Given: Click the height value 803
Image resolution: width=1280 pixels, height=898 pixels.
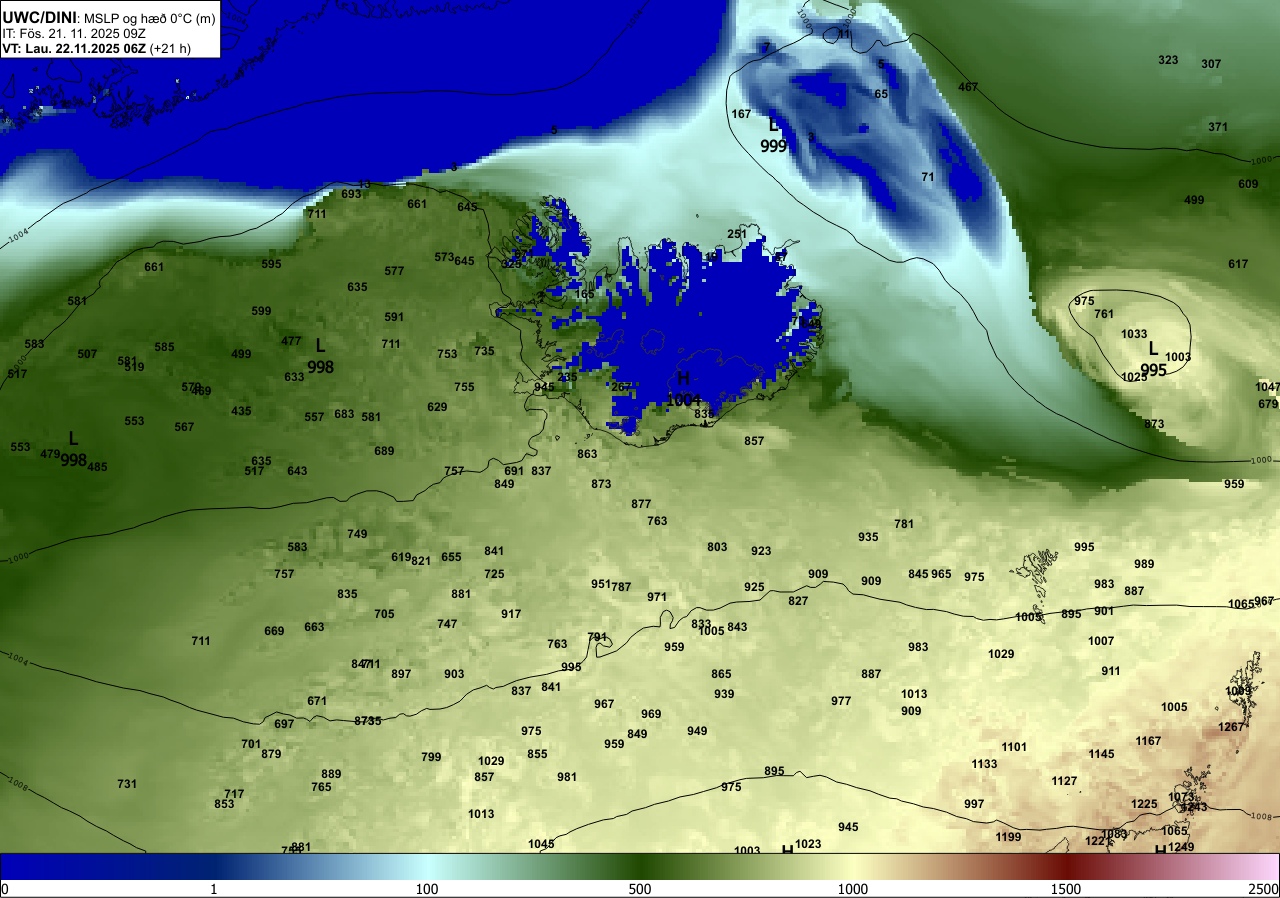Looking at the screenshot, I should pyautogui.click(x=717, y=547).
